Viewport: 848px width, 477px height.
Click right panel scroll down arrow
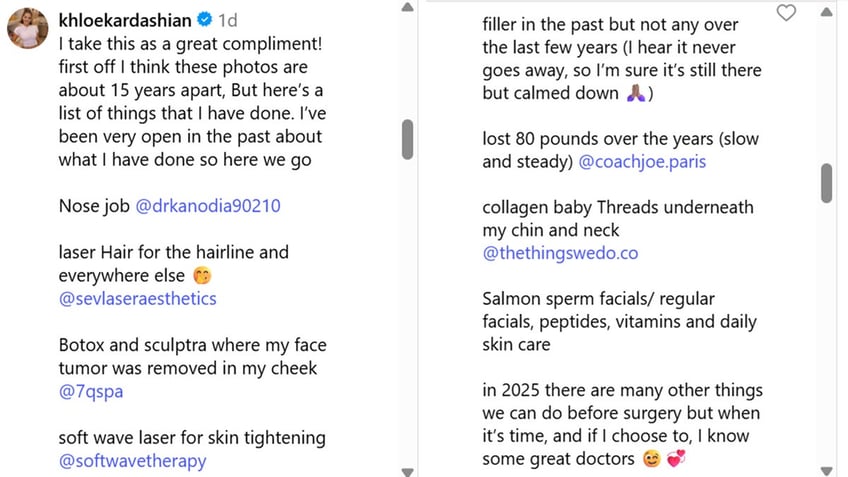click(x=826, y=471)
